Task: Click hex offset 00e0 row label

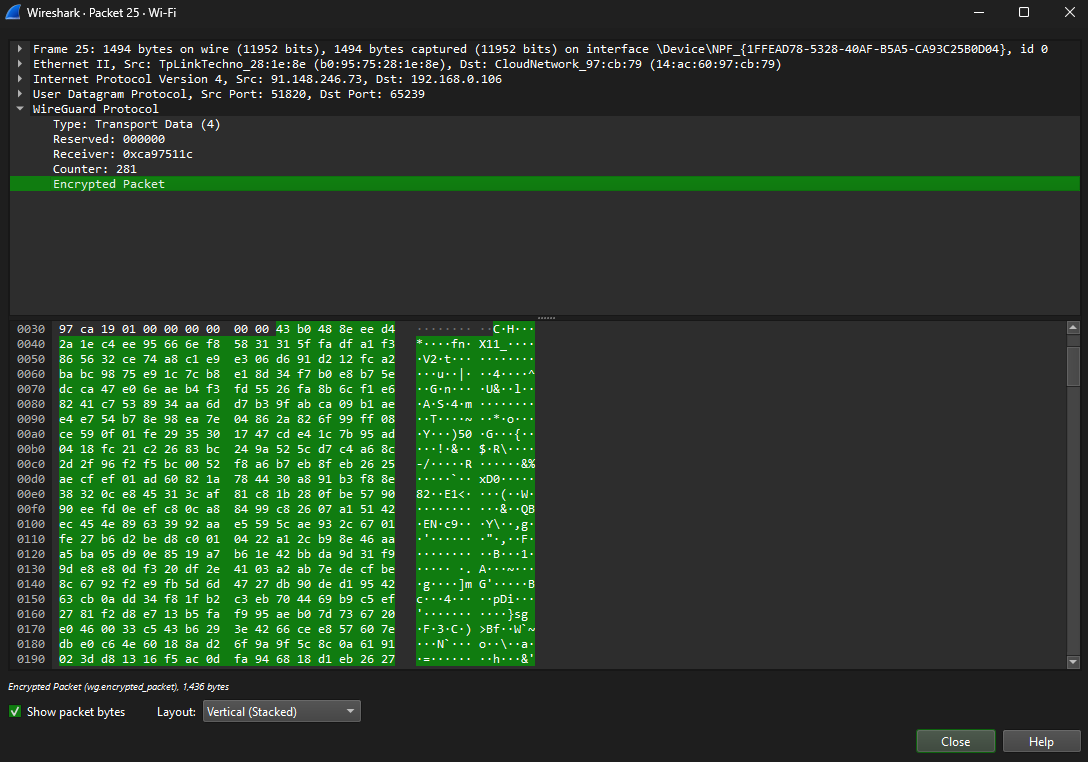Action: coord(31,494)
